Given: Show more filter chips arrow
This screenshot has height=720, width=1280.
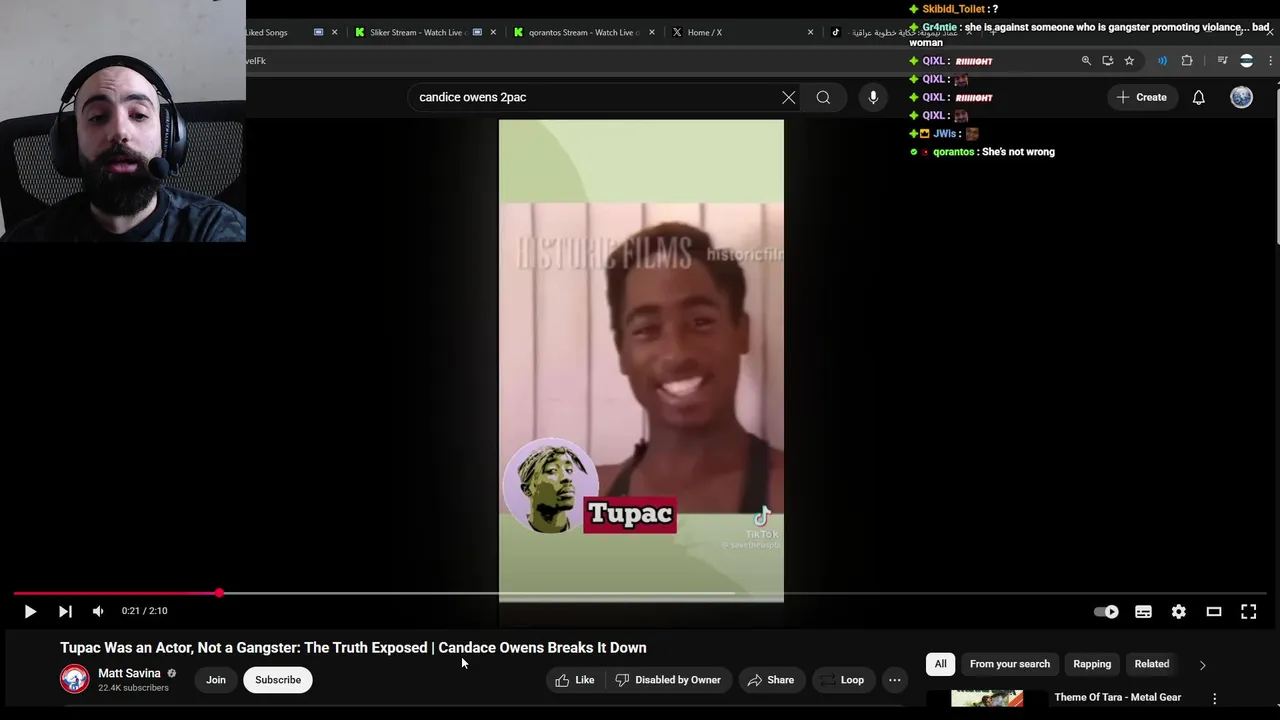Looking at the screenshot, I should point(1202,664).
